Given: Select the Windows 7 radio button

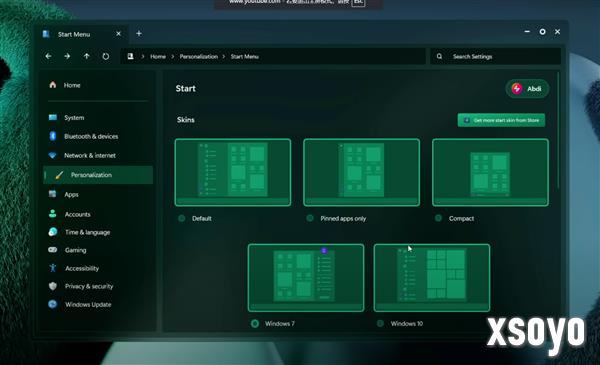Looking at the screenshot, I should (x=255, y=324).
